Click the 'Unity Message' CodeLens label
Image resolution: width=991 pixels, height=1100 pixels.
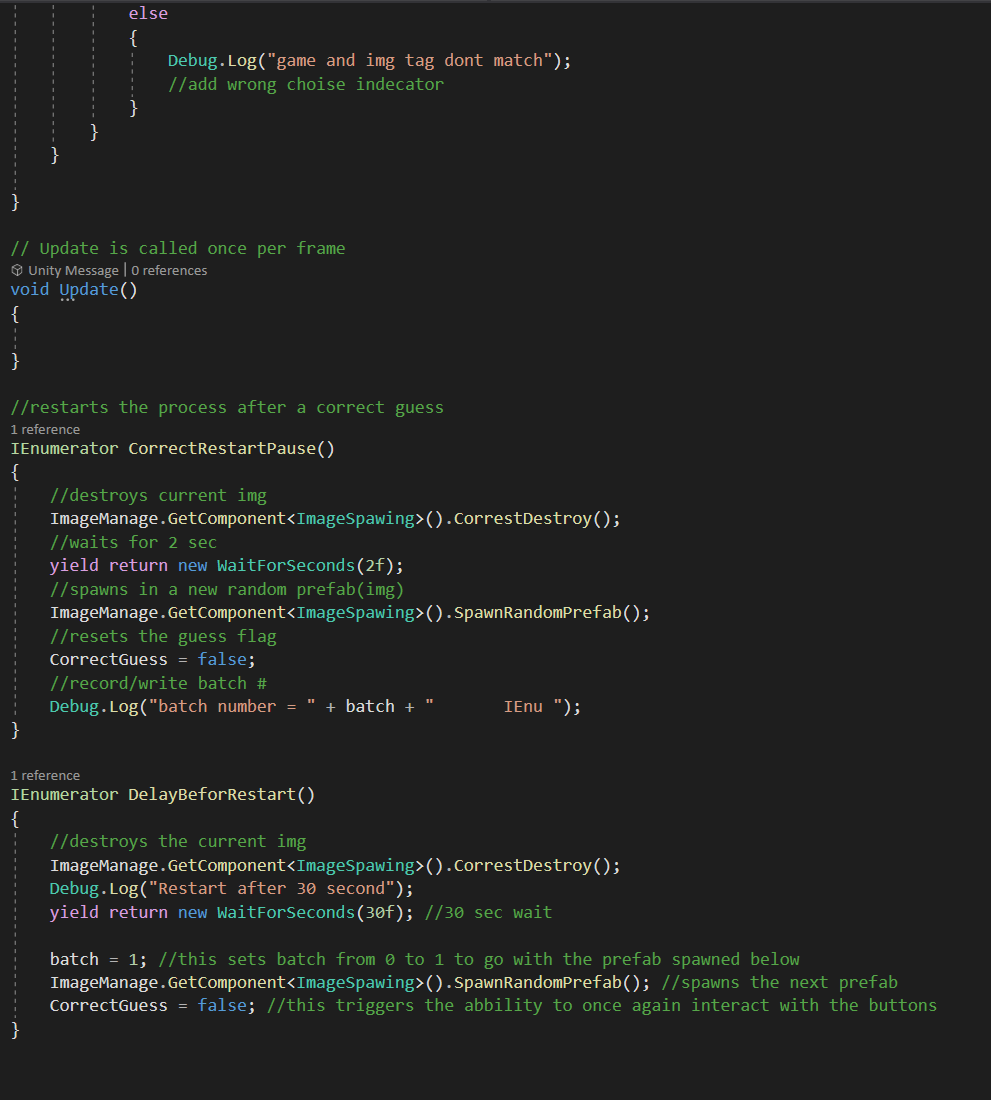[73, 270]
